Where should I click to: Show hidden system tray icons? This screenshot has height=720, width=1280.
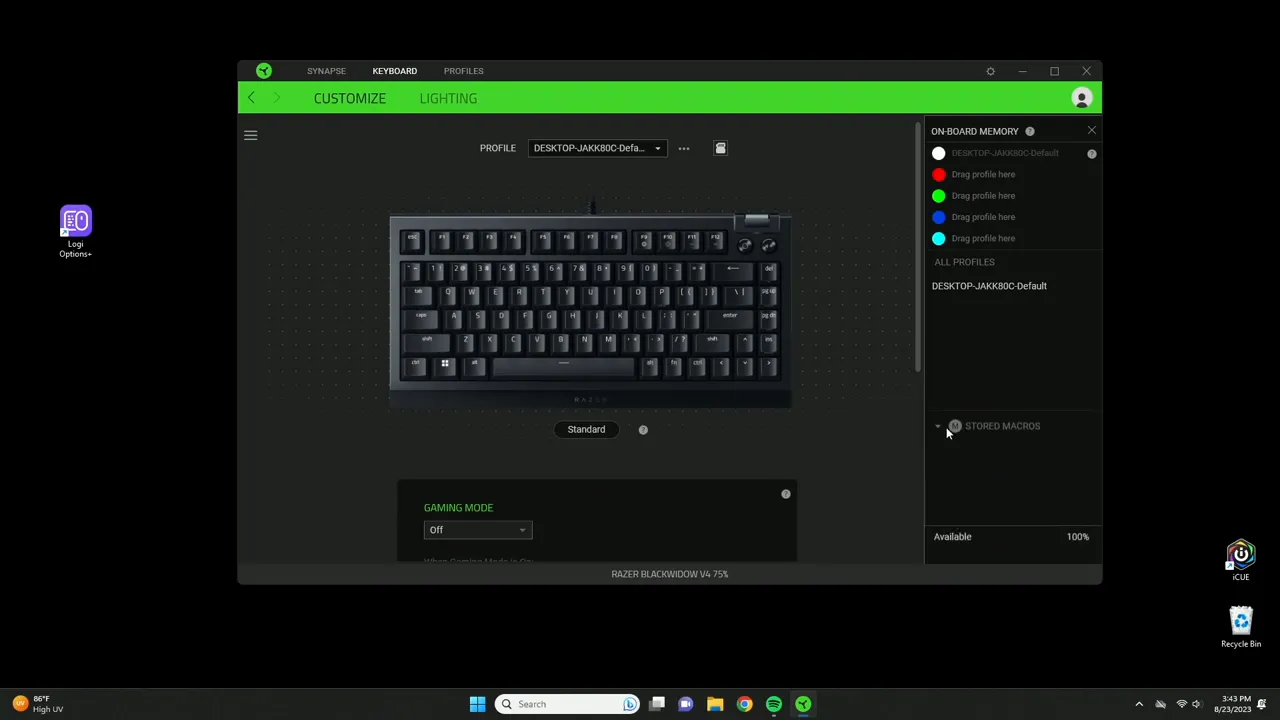1138,704
